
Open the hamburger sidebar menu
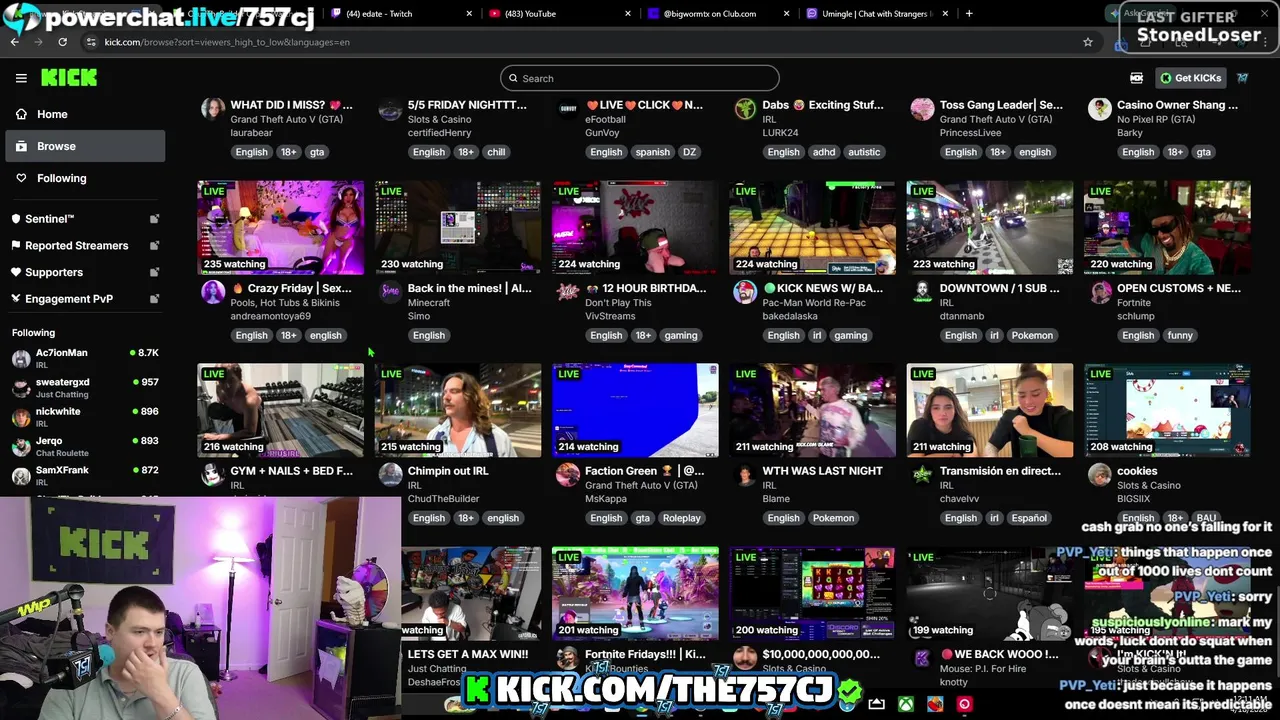click(x=21, y=78)
